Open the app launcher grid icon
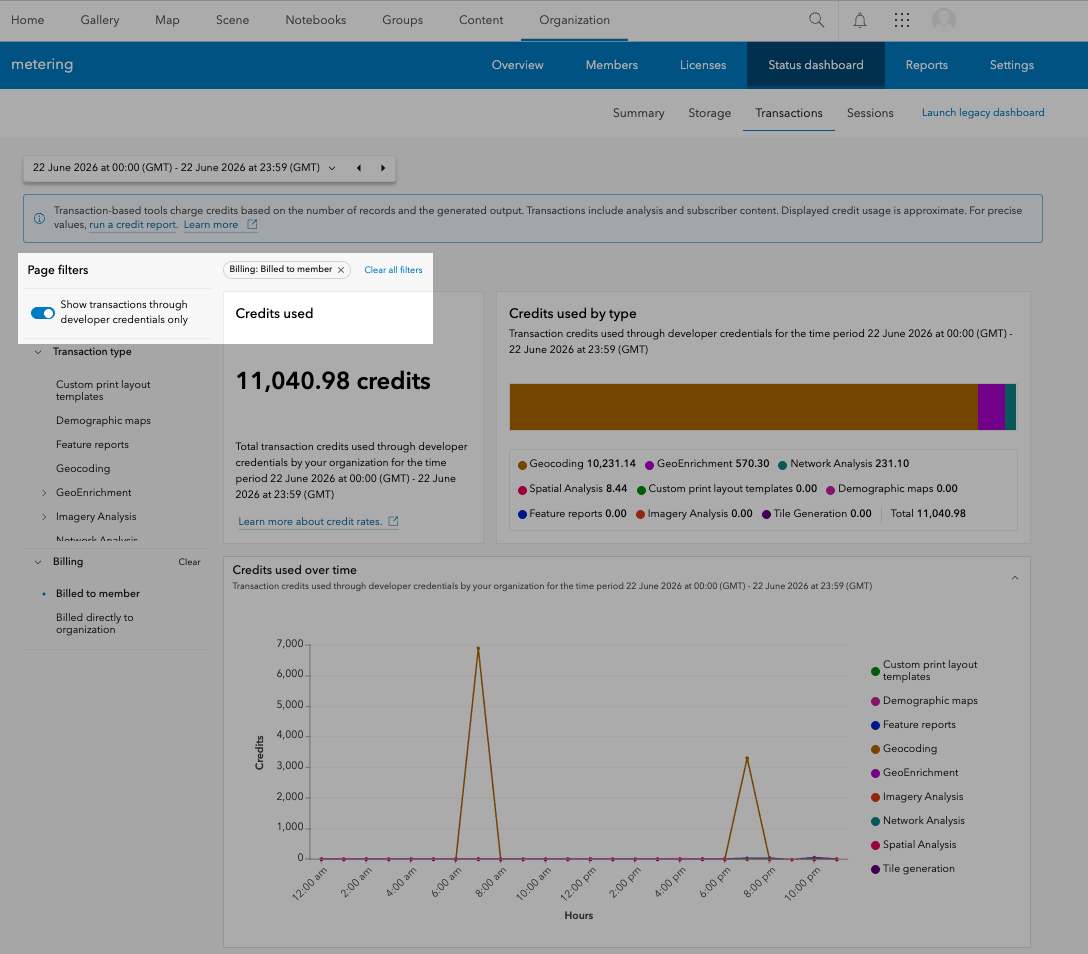 (x=901, y=20)
